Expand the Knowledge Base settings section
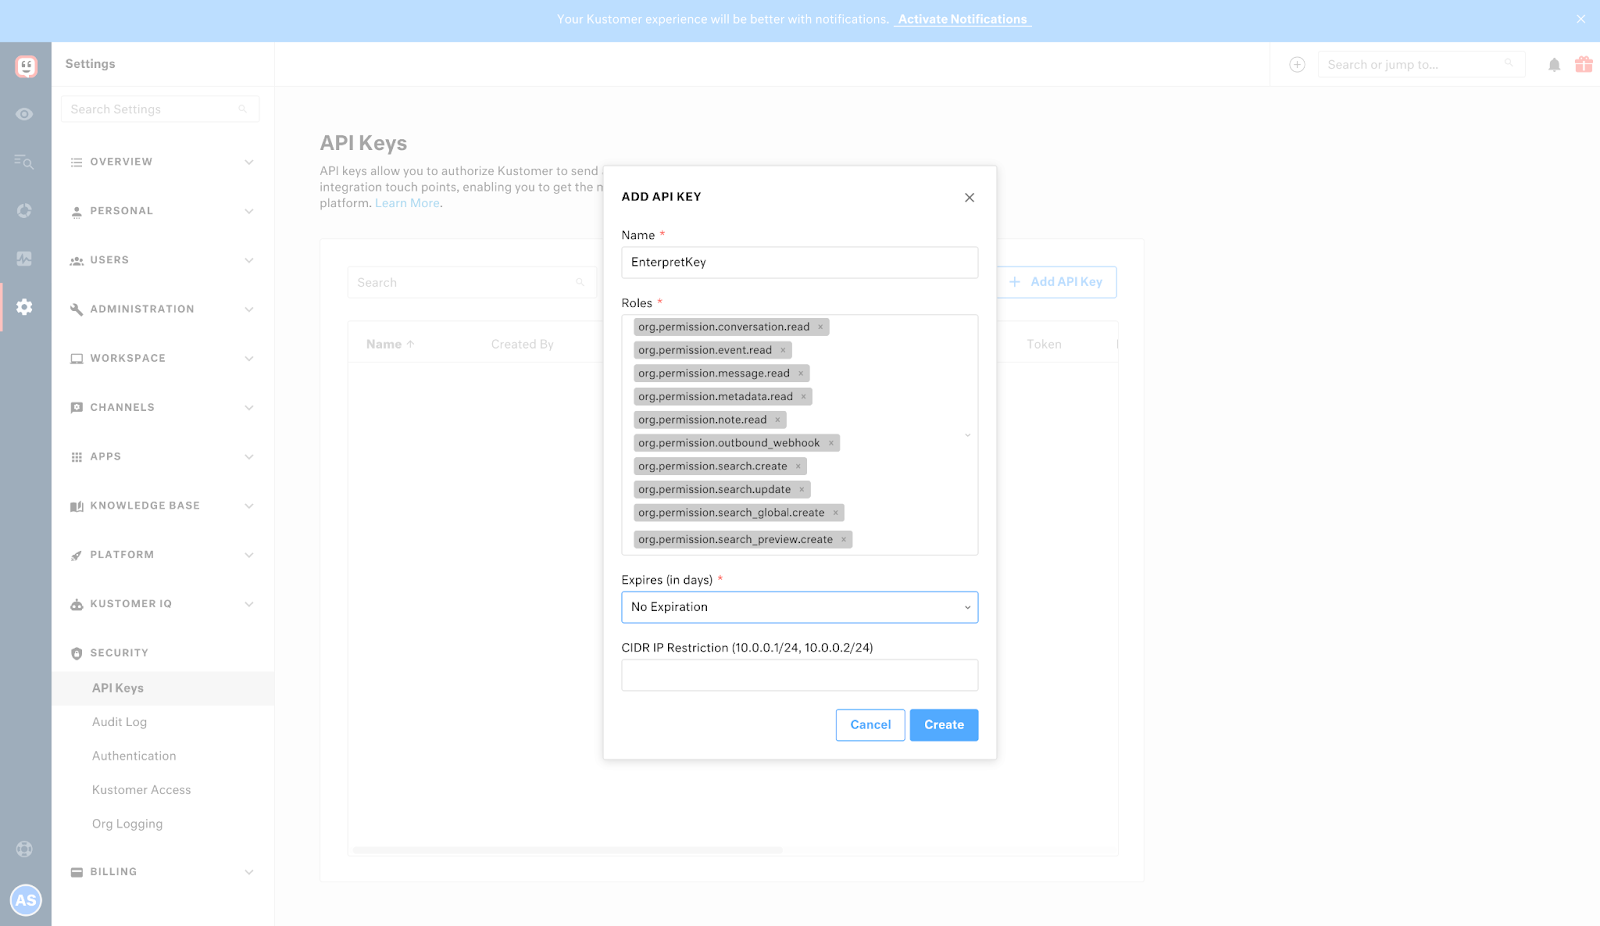Screen dimensions: 1600x926 (162, 506)
